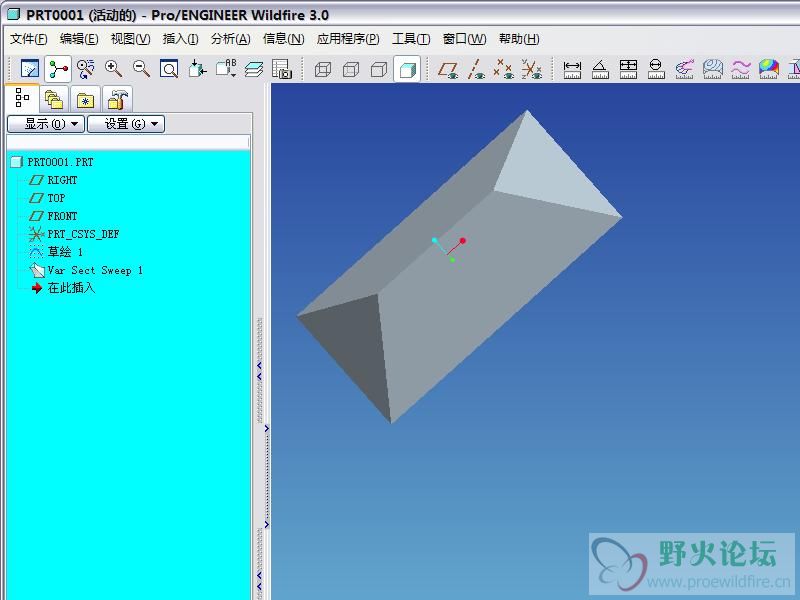800x600 pixels.
Task: Open the saved view list dropdown
Action: point(226,69)
